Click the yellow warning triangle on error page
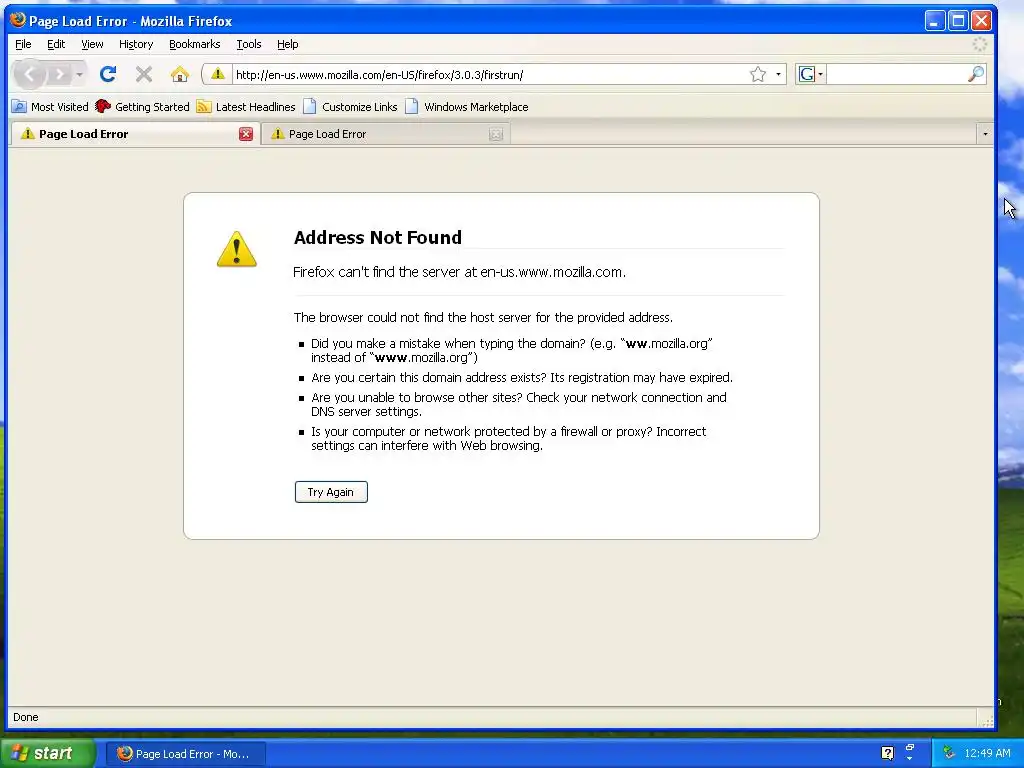Screen dimensions: 1024x768 click(236, 249)
